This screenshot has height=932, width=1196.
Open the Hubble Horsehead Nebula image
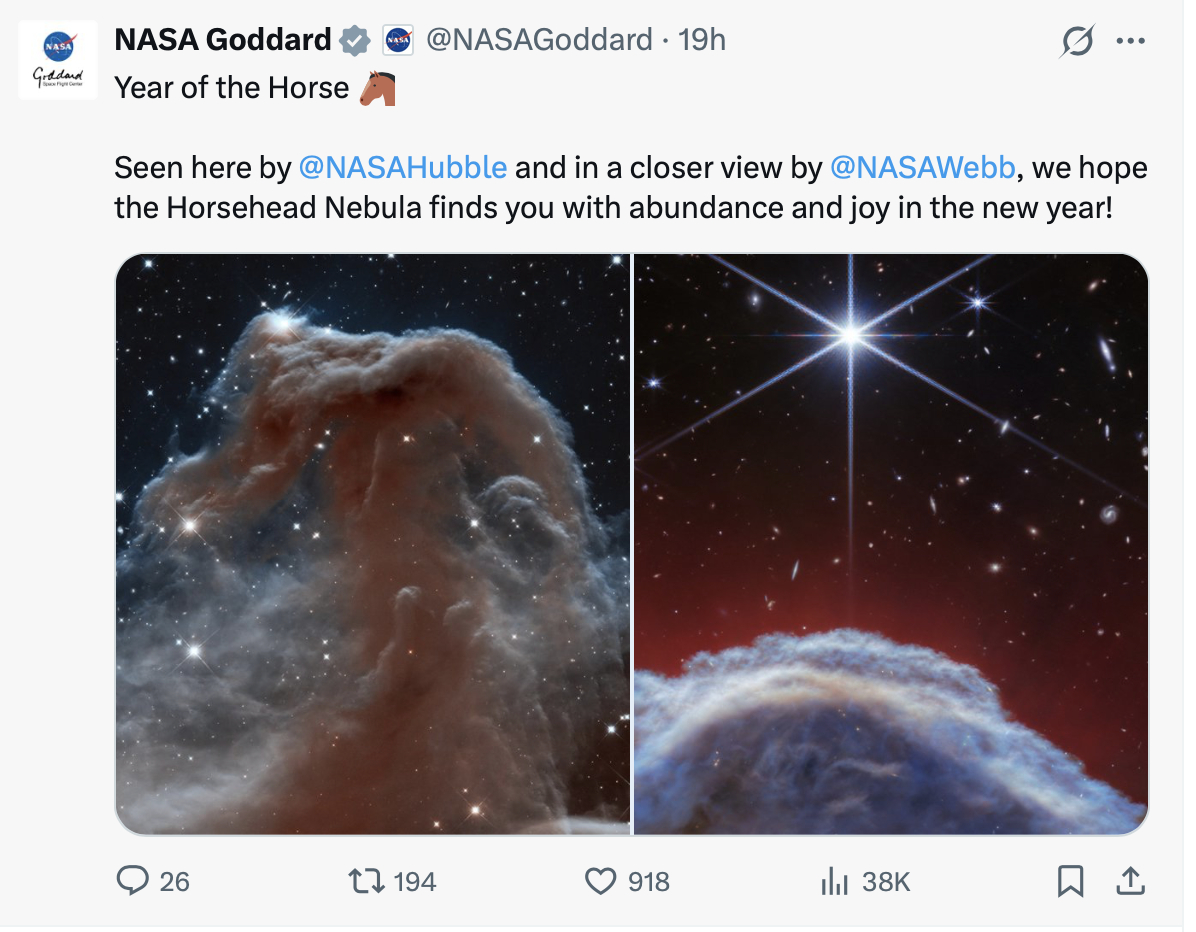point(373,544)
